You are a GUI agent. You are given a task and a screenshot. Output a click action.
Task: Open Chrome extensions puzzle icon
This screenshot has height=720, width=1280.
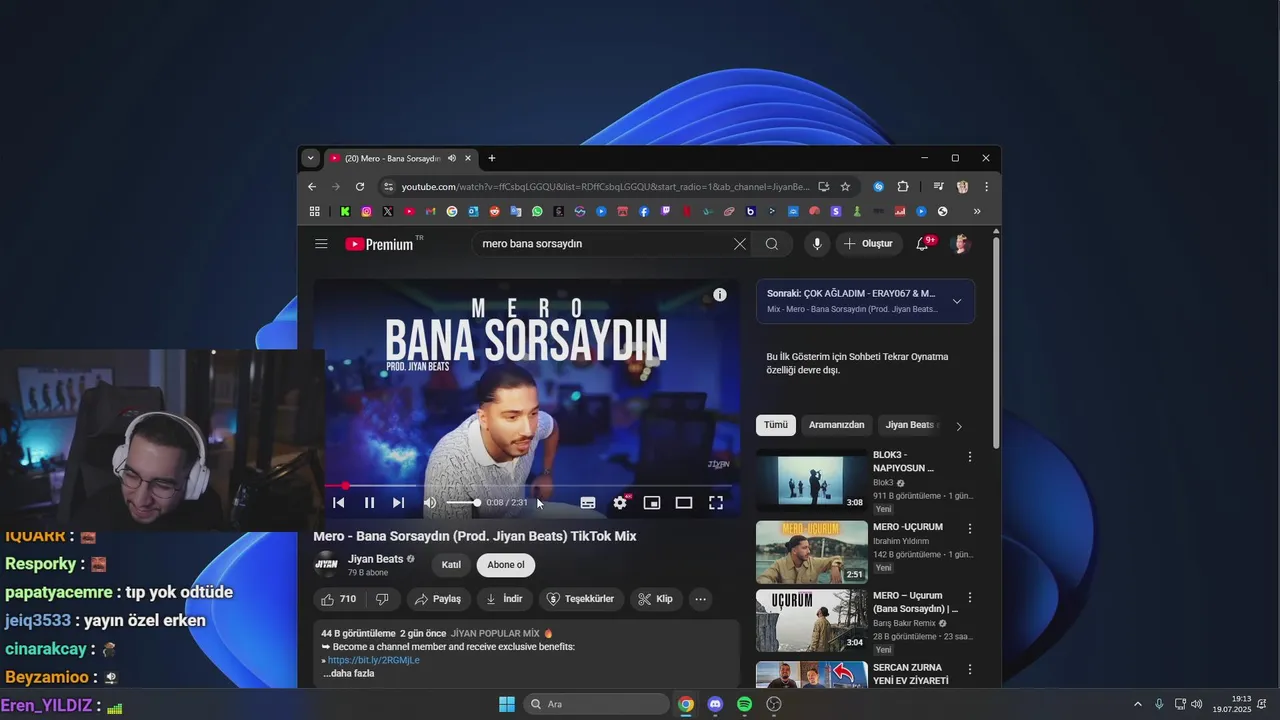[x=903, y=186]
